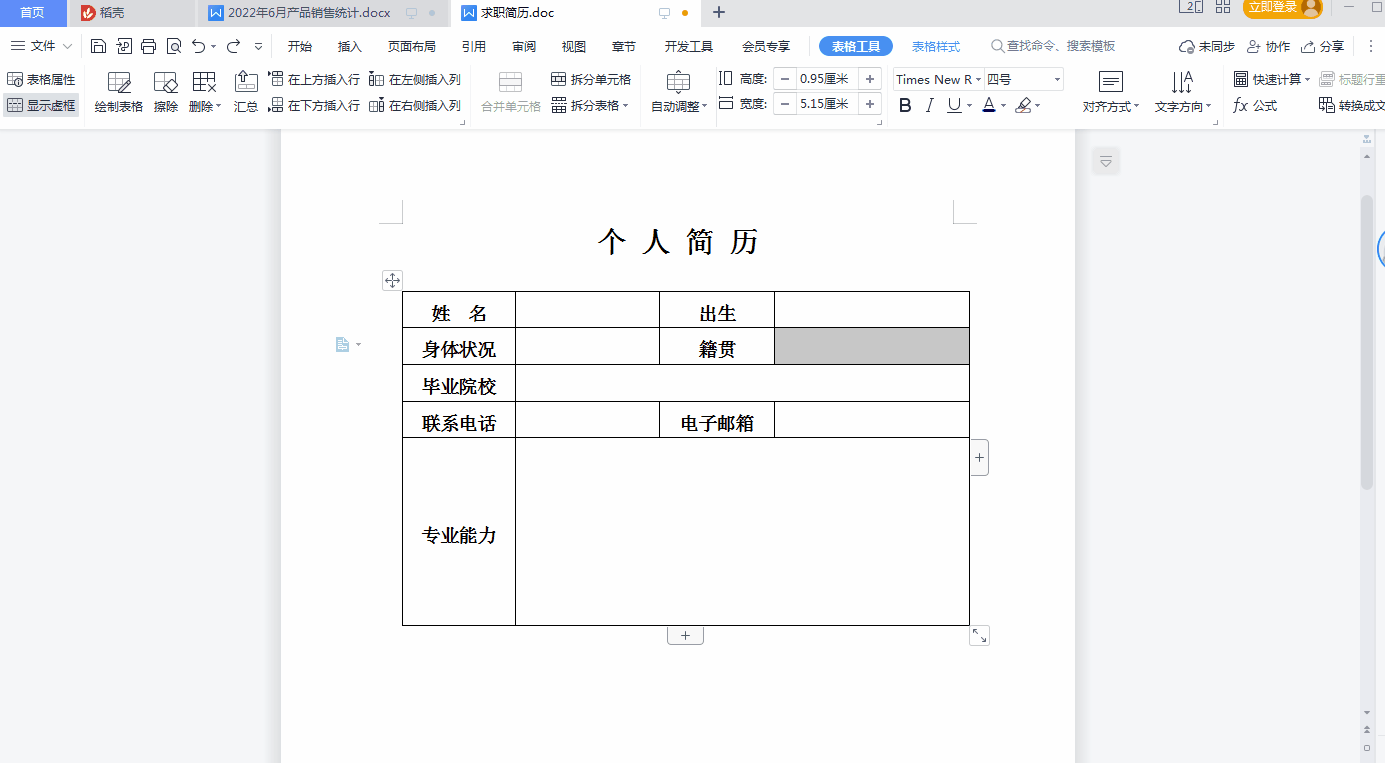Open the window layout grid icon in title bar
Image resolution: width=1385 pixels, height=763 pixels.
coord(1222,7)
